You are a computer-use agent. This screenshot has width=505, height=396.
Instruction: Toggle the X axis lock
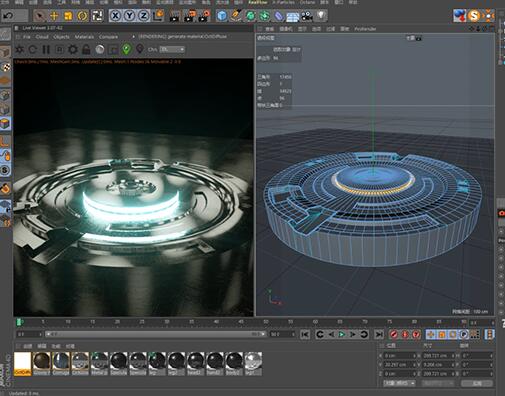[115, 16]
